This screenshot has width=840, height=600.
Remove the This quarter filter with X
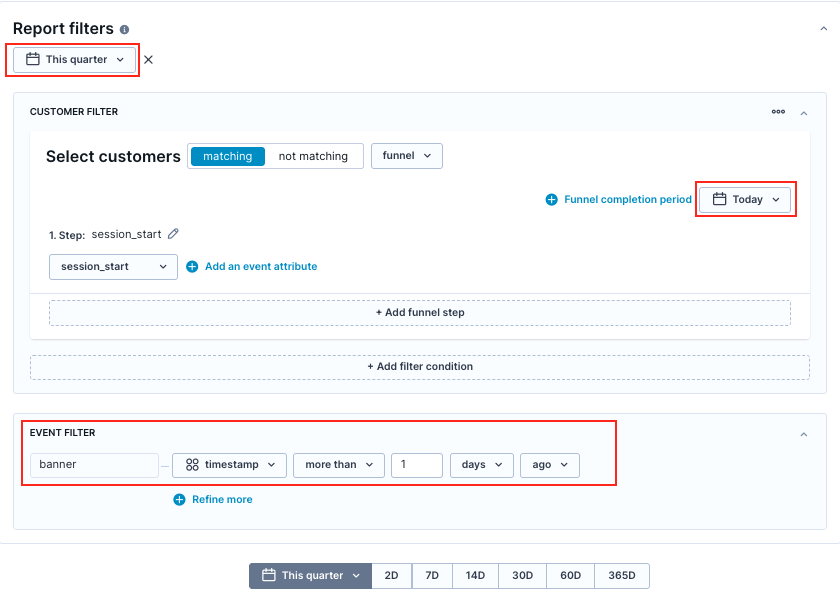(148, 59)
